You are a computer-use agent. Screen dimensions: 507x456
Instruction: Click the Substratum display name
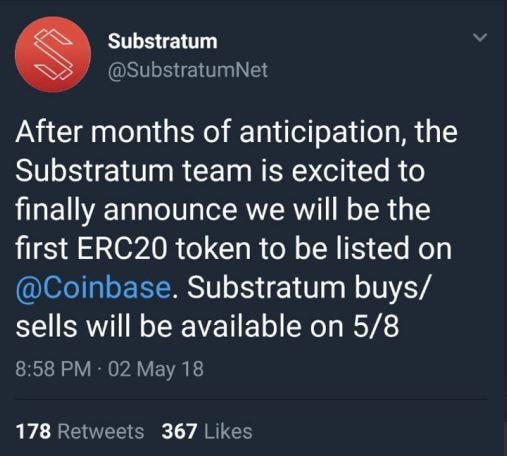[x=163, y=41]
